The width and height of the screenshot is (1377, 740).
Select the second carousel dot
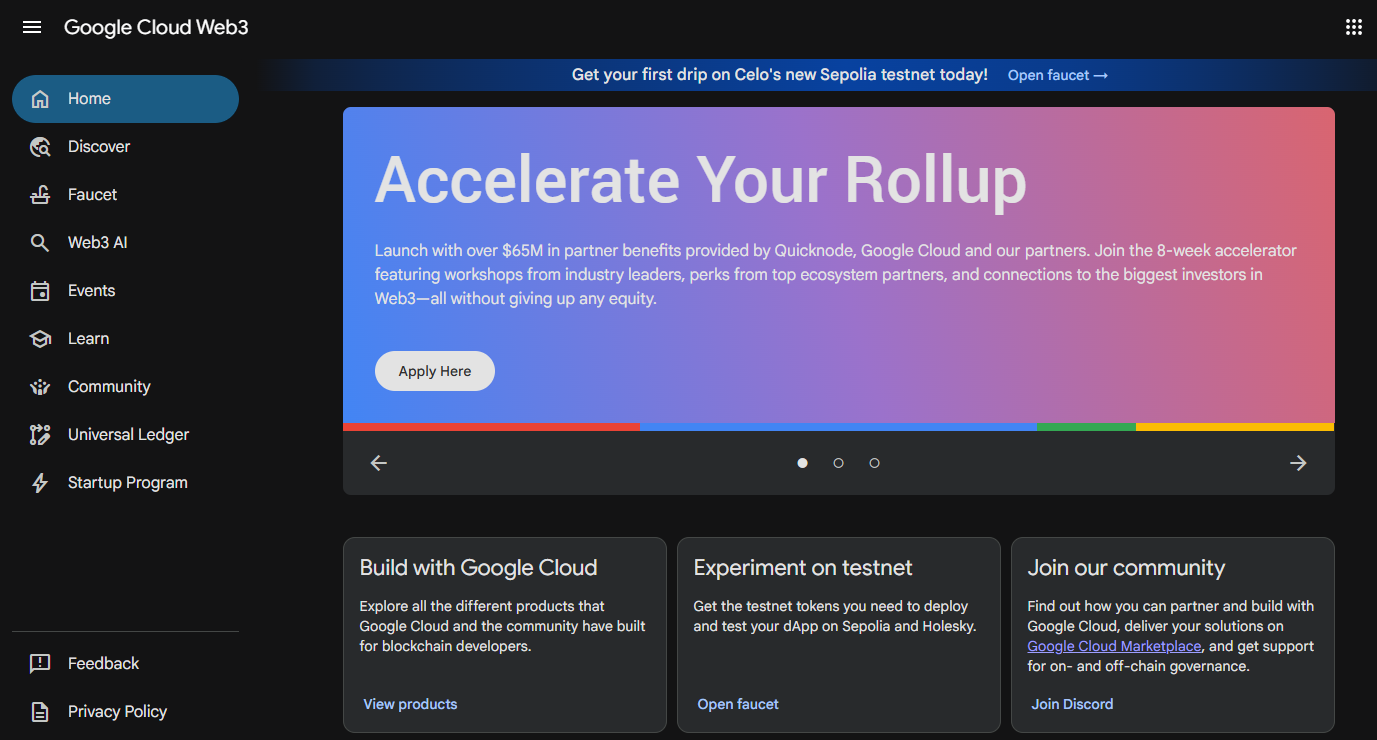point(838,463)
